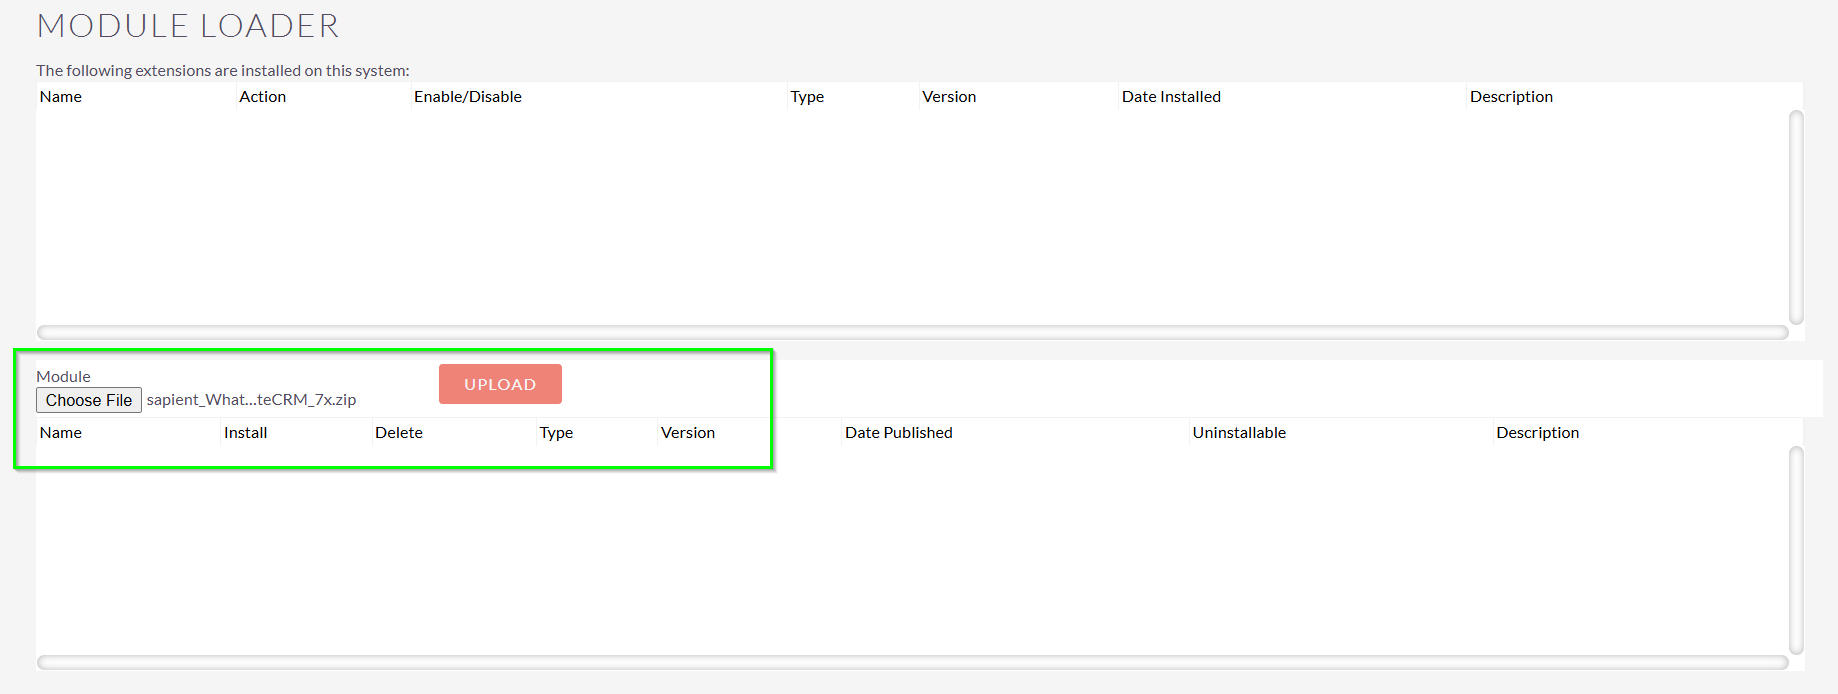This screenshot has height=694, width=1838.
Task: Click horizontal scrollbar under installed extensions table
Action: pyautogui.click(x=912, y=332)
